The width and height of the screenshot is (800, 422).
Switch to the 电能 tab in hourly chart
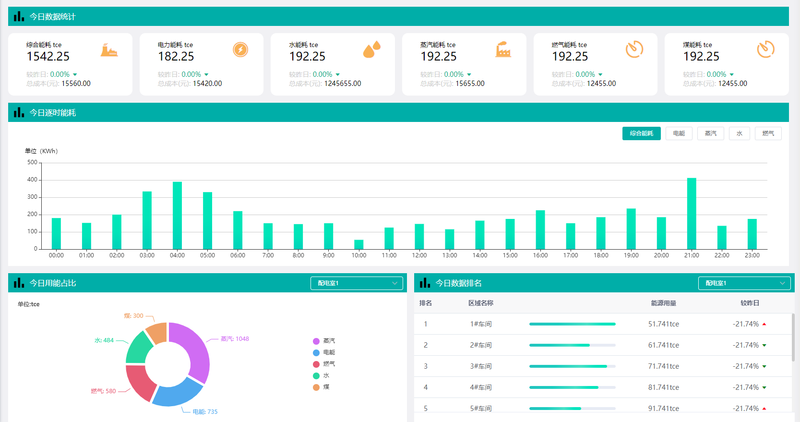pos(679,133)
